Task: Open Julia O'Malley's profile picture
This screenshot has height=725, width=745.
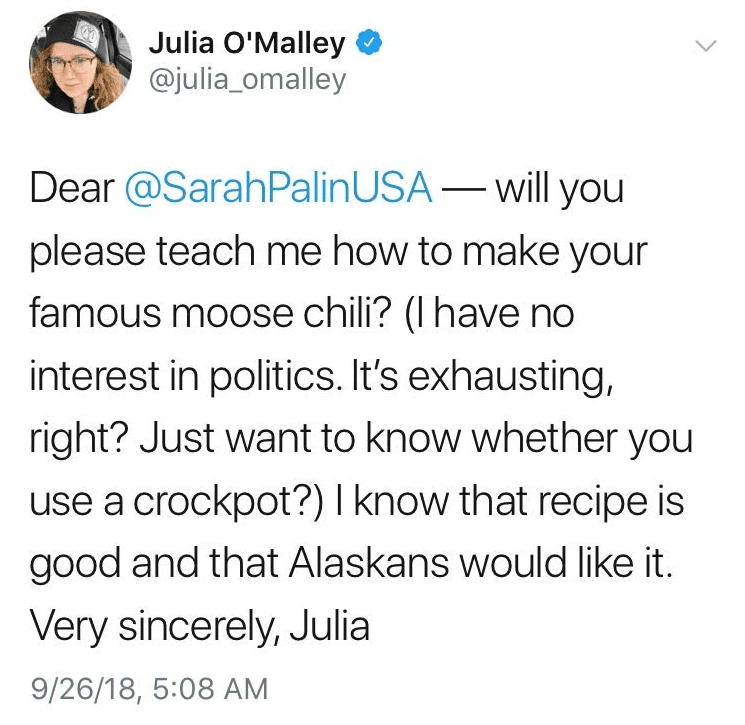Action: click(81, 62)
